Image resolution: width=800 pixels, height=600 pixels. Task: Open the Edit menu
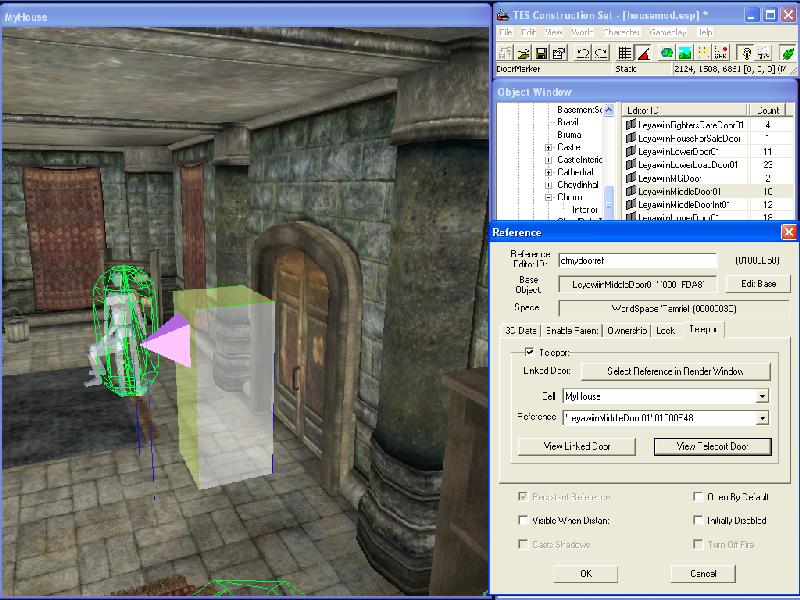click(529, 32)
